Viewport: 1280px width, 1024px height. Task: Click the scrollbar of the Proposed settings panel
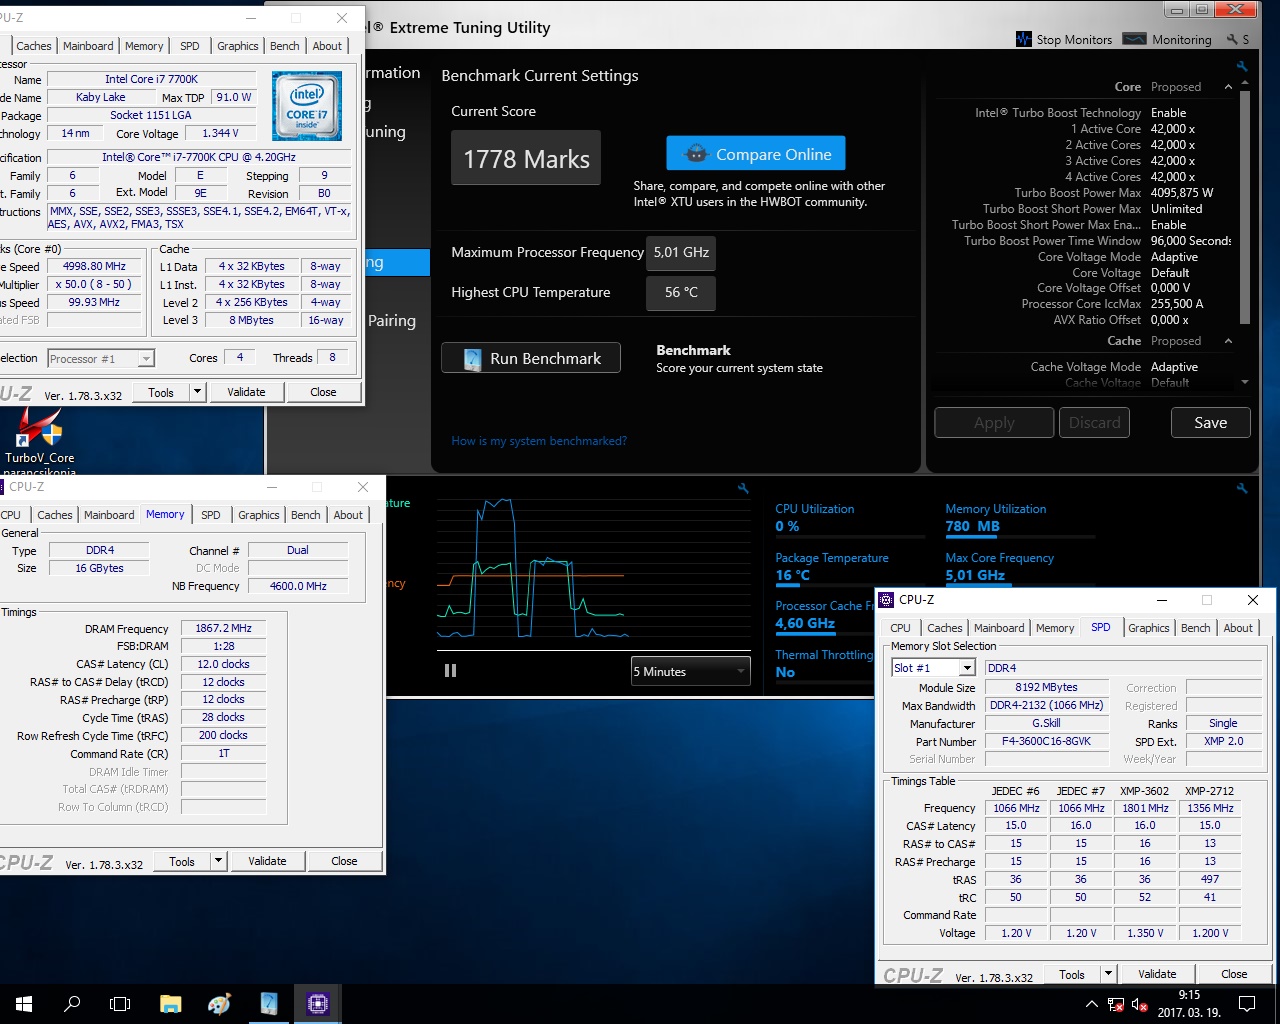(1245, 208)
